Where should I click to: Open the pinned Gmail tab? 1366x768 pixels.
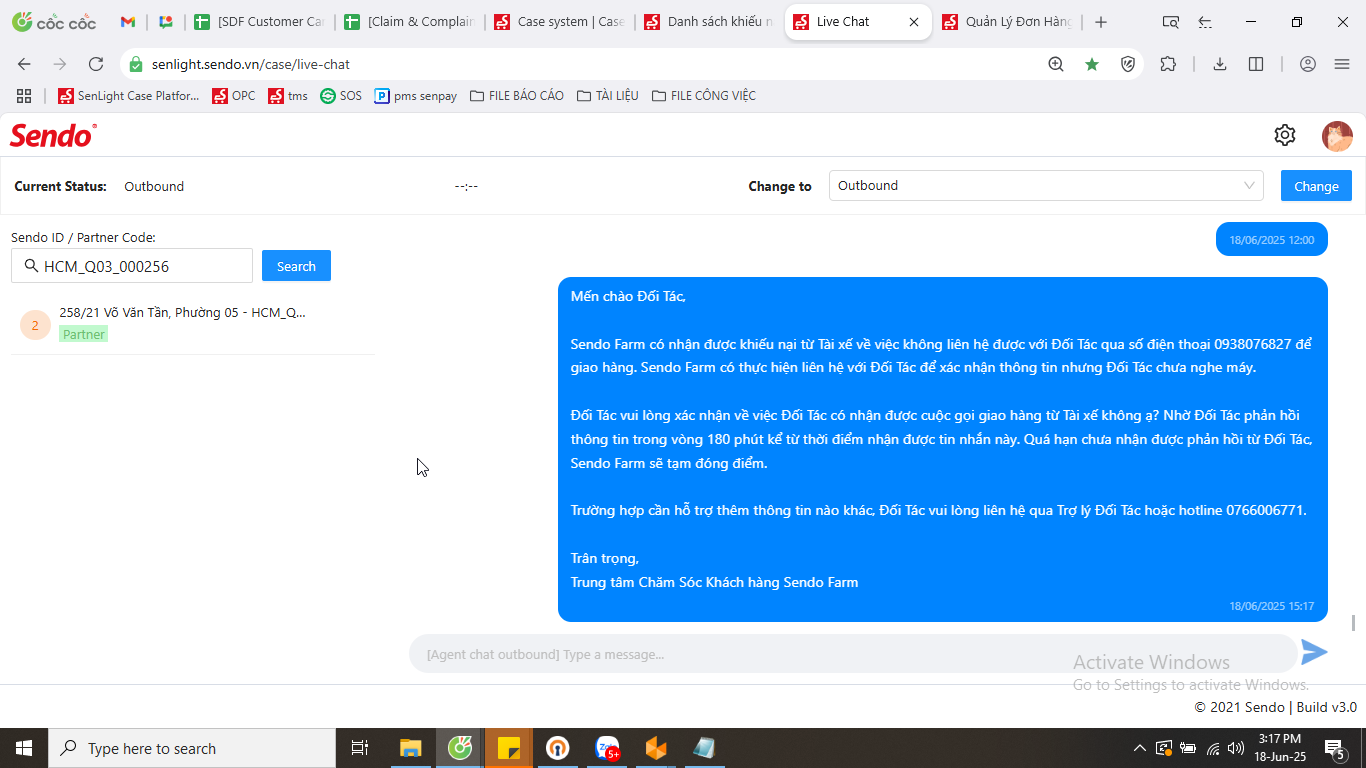[x=128, y=22]
